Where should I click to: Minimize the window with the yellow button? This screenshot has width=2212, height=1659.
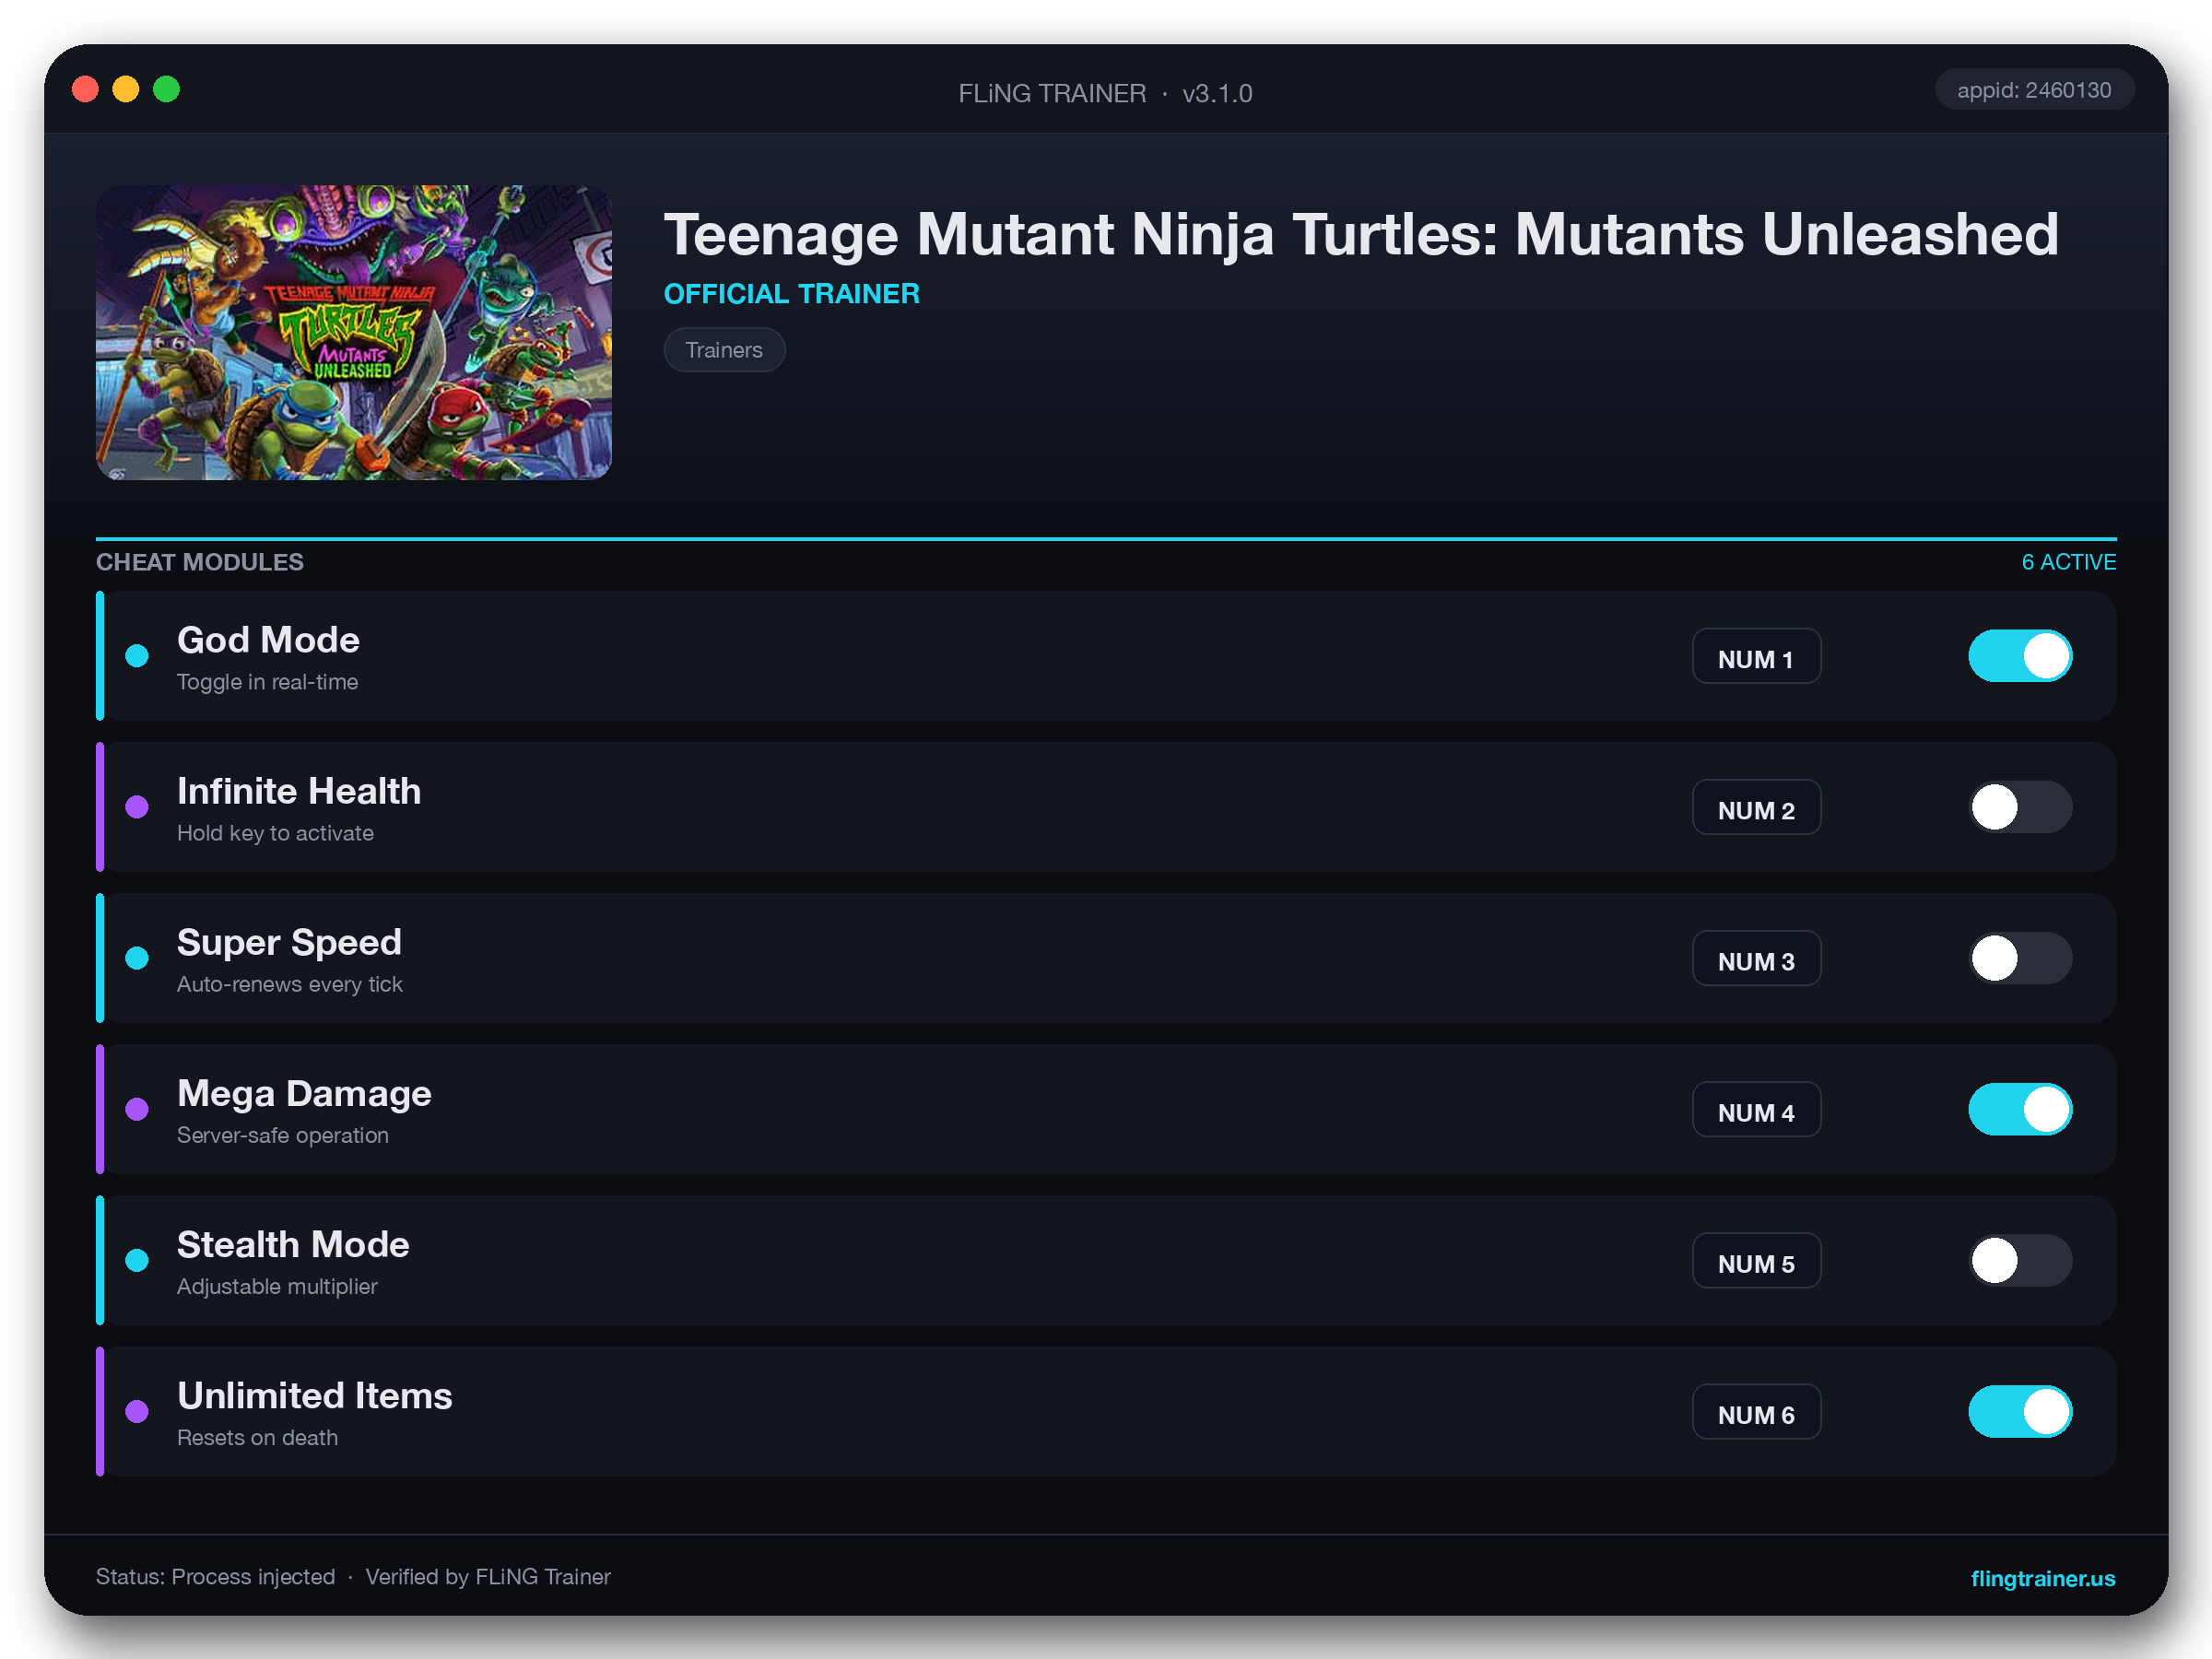click(126, 90)
